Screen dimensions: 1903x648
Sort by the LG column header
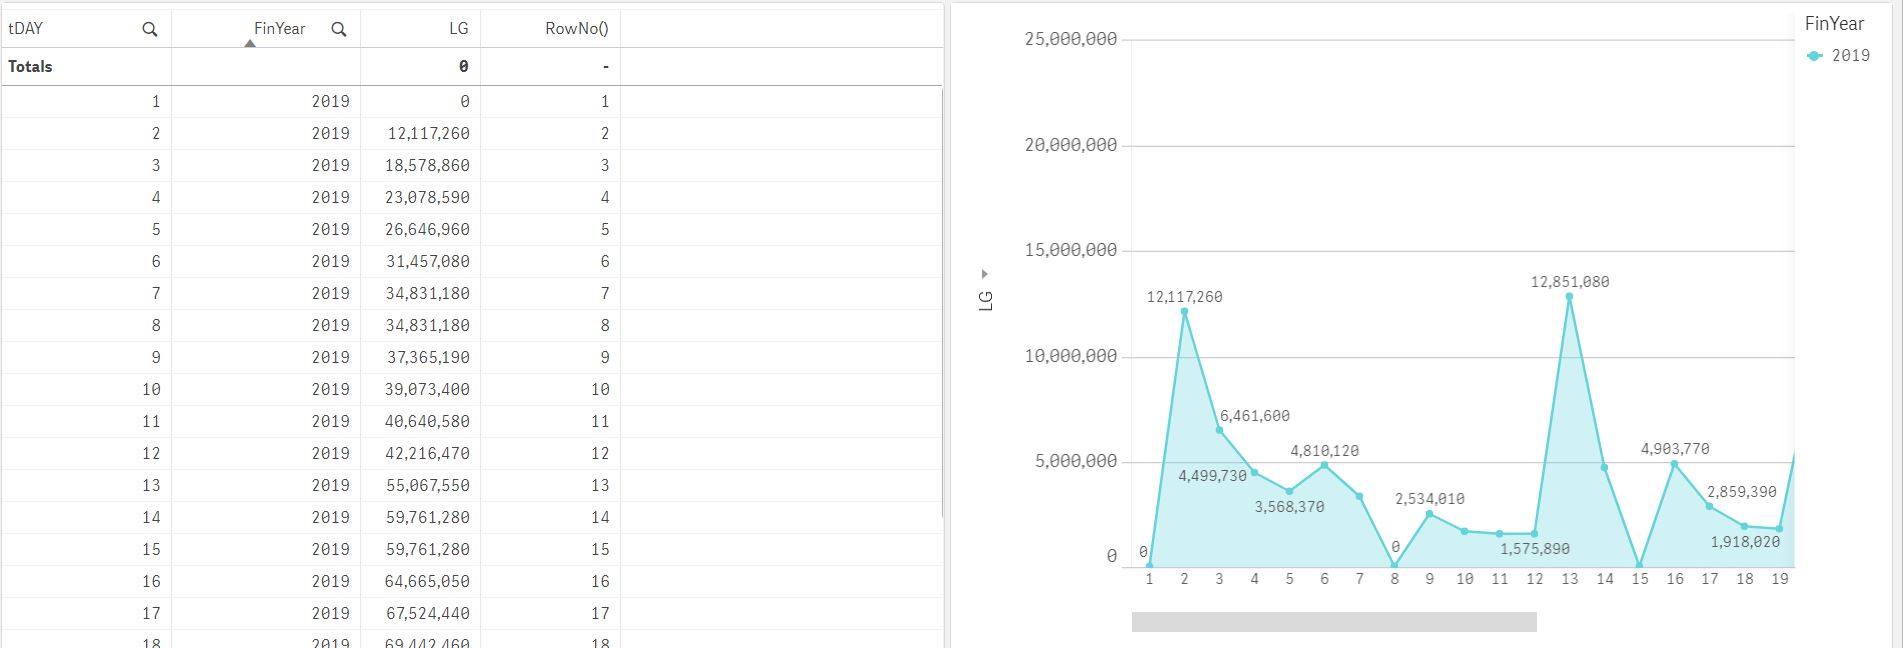click(x=459, y=29)
